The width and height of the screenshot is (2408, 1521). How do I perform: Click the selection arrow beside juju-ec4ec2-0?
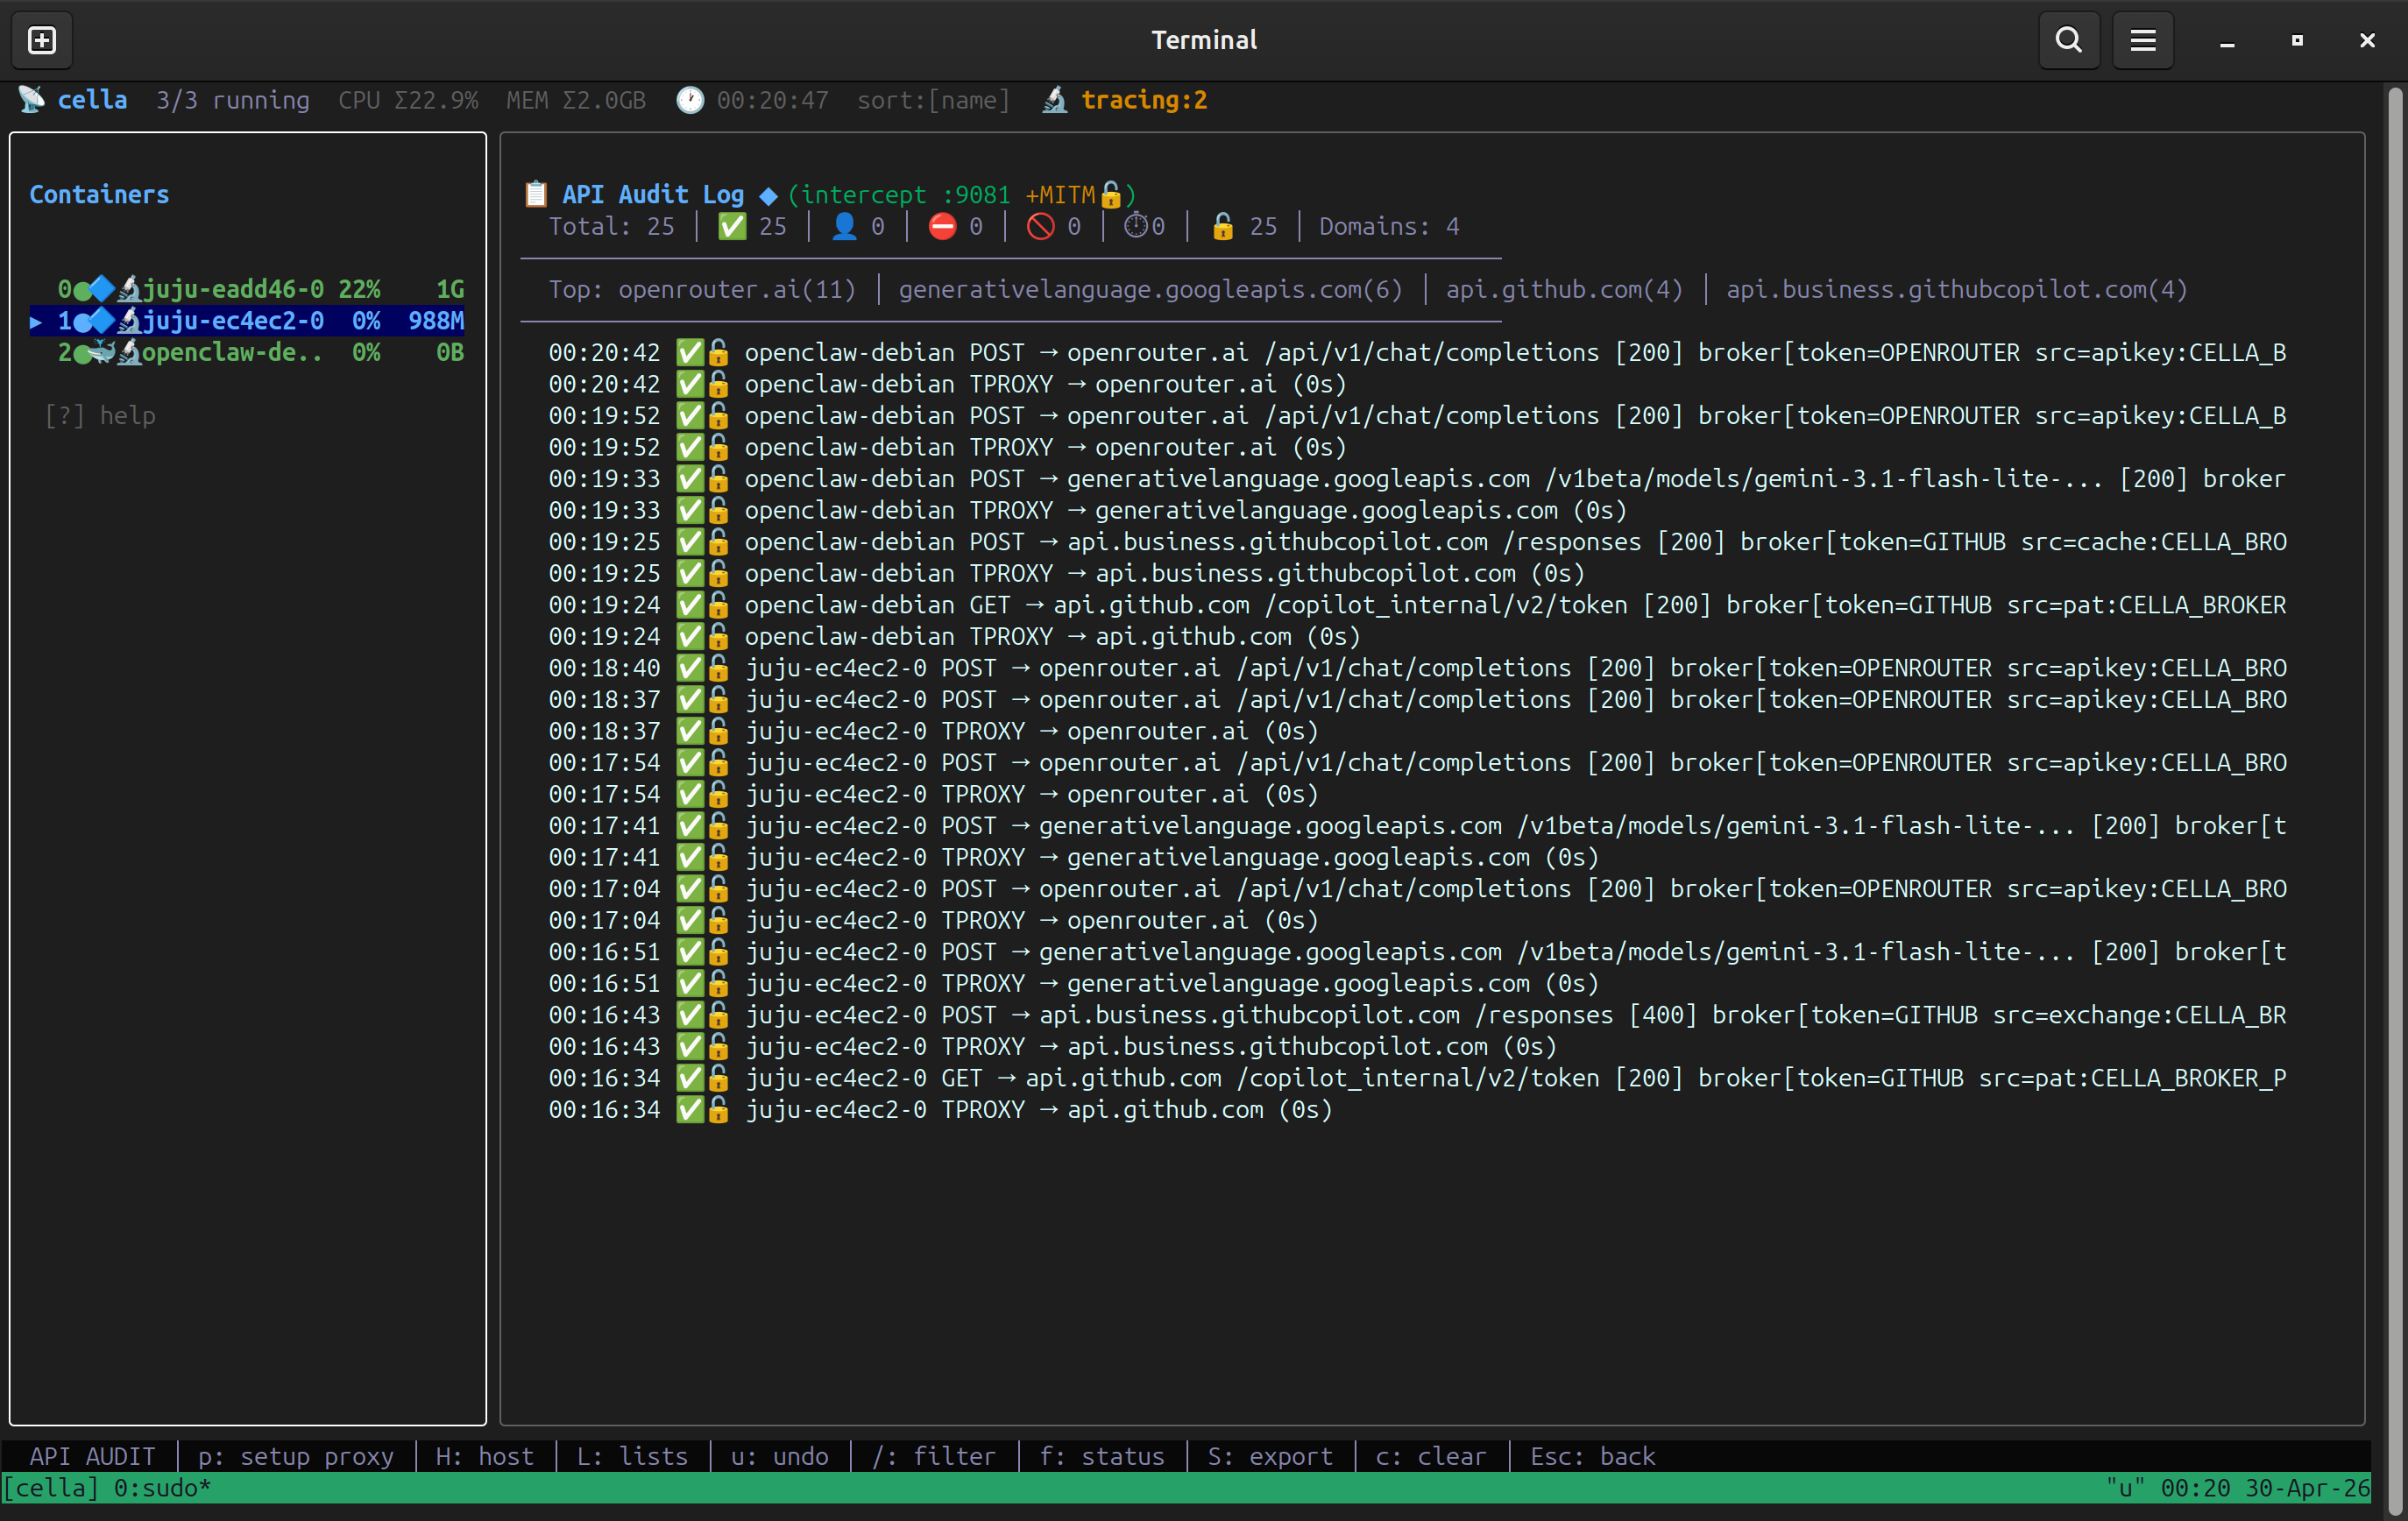[x=36, y=321]
